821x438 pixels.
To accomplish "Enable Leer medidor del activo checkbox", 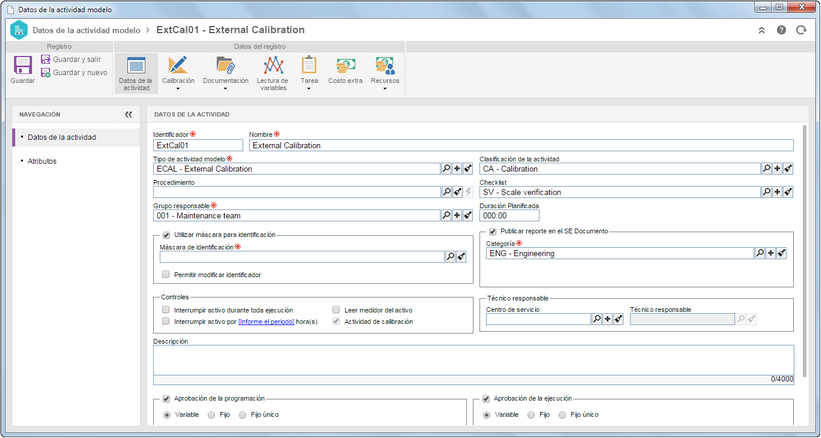I will click(336, 310).
